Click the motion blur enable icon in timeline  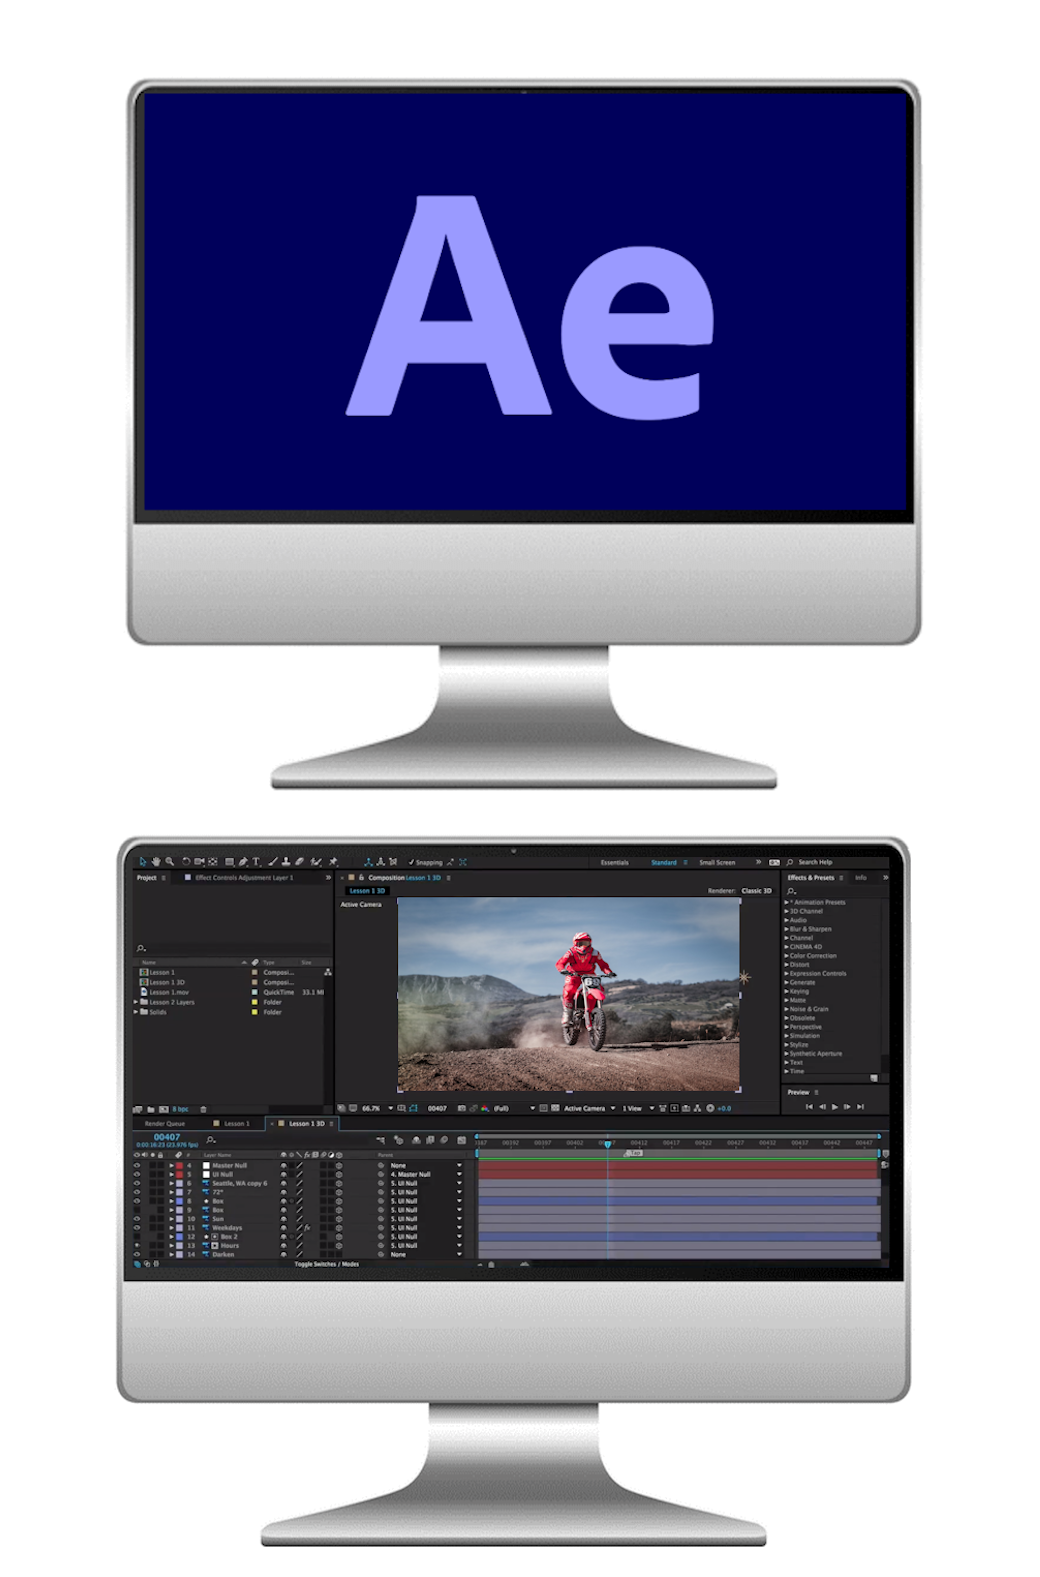coord(444,1140)
